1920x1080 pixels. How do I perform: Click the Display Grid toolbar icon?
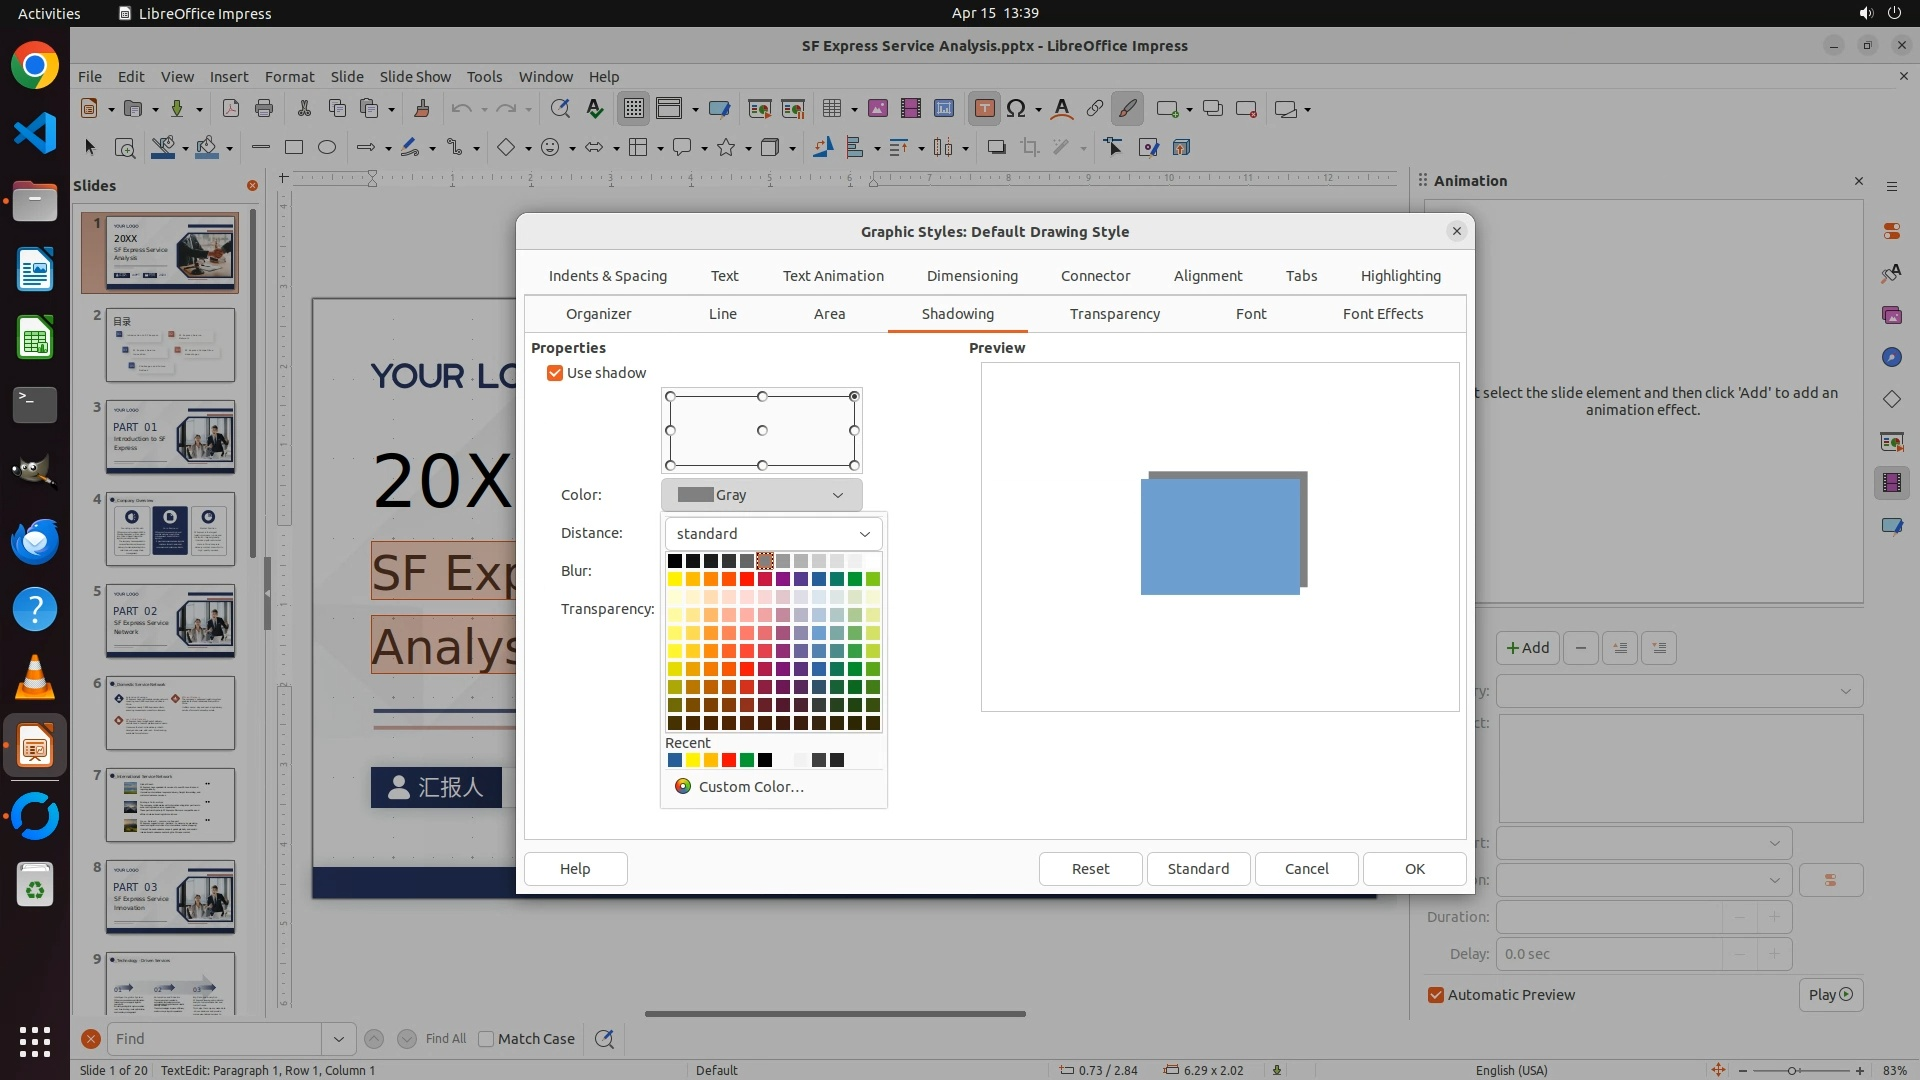coord(634,109)
